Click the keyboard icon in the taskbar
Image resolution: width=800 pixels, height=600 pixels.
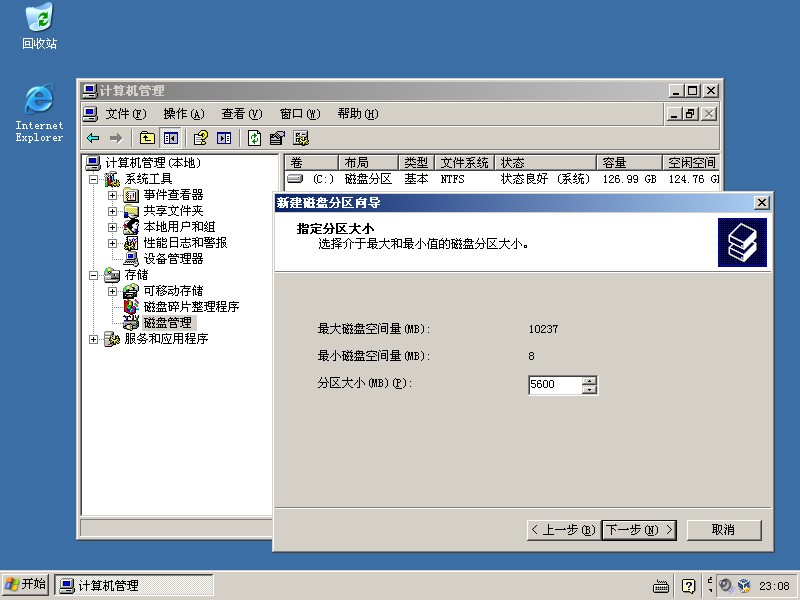point(661,586)
